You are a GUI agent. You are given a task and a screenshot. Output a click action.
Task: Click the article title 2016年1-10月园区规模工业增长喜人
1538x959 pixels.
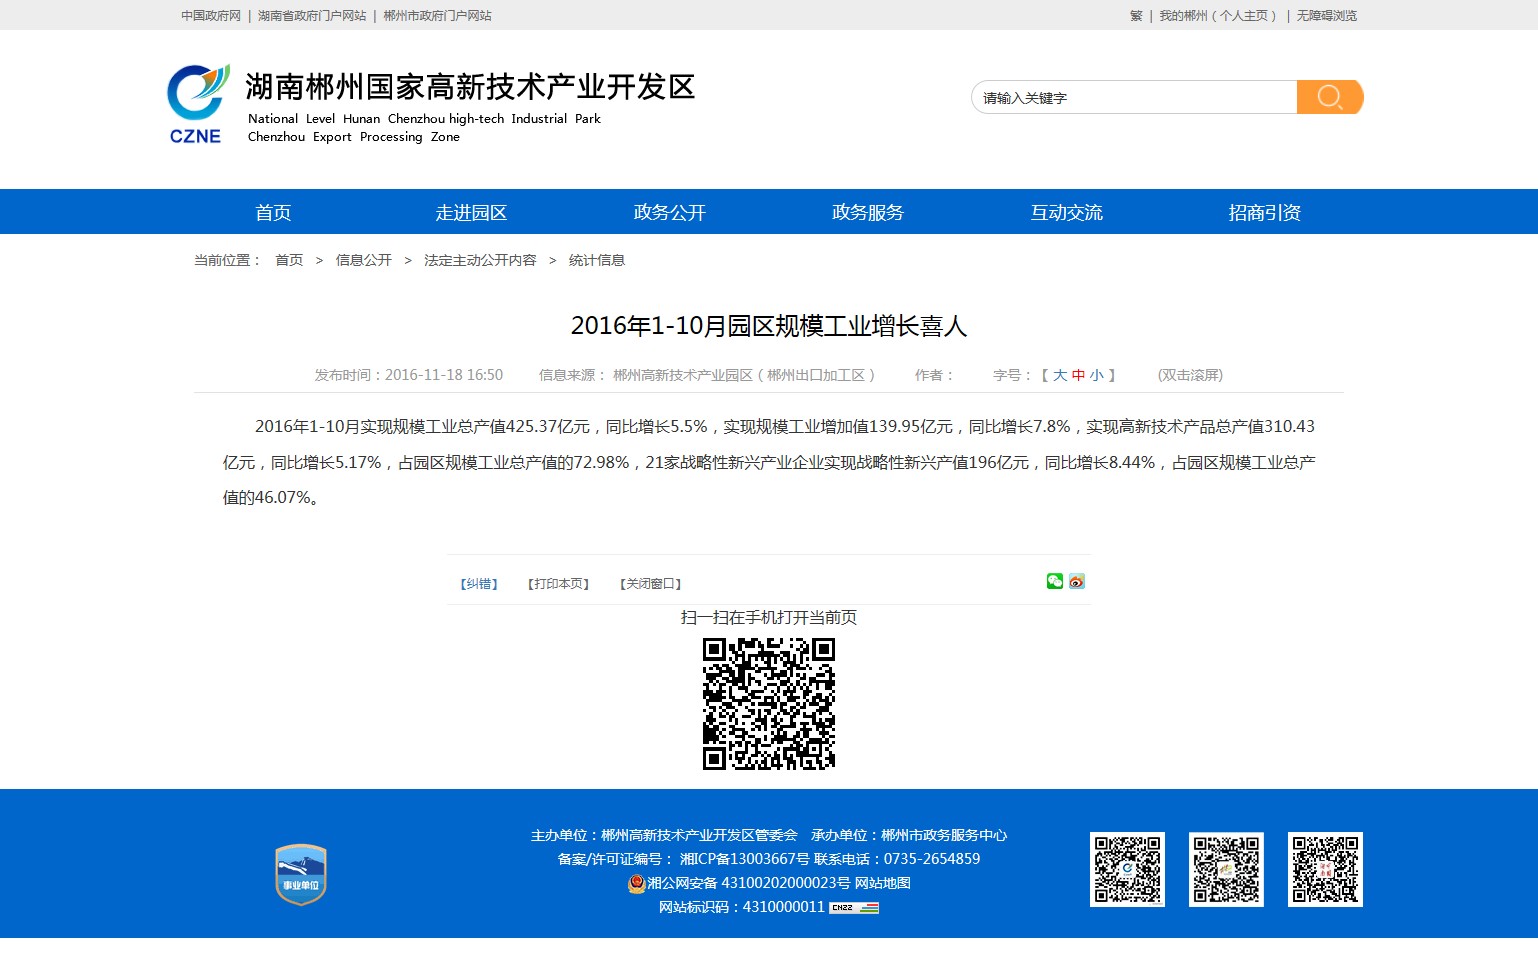coord(769,326)
